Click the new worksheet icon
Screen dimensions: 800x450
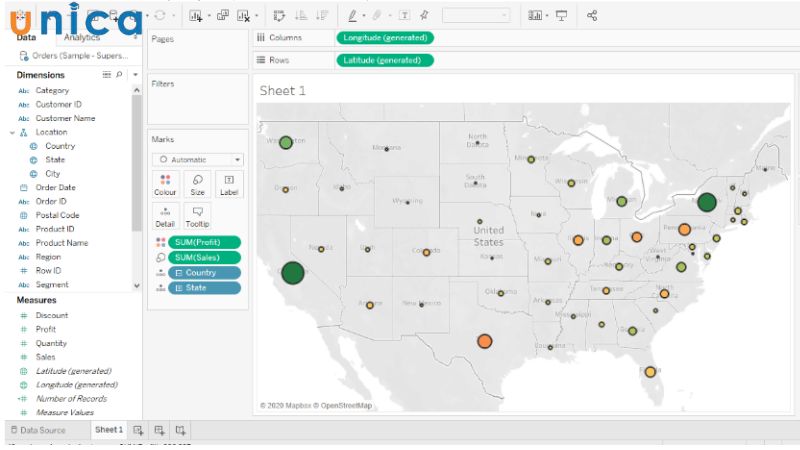[x=139, y=430]
